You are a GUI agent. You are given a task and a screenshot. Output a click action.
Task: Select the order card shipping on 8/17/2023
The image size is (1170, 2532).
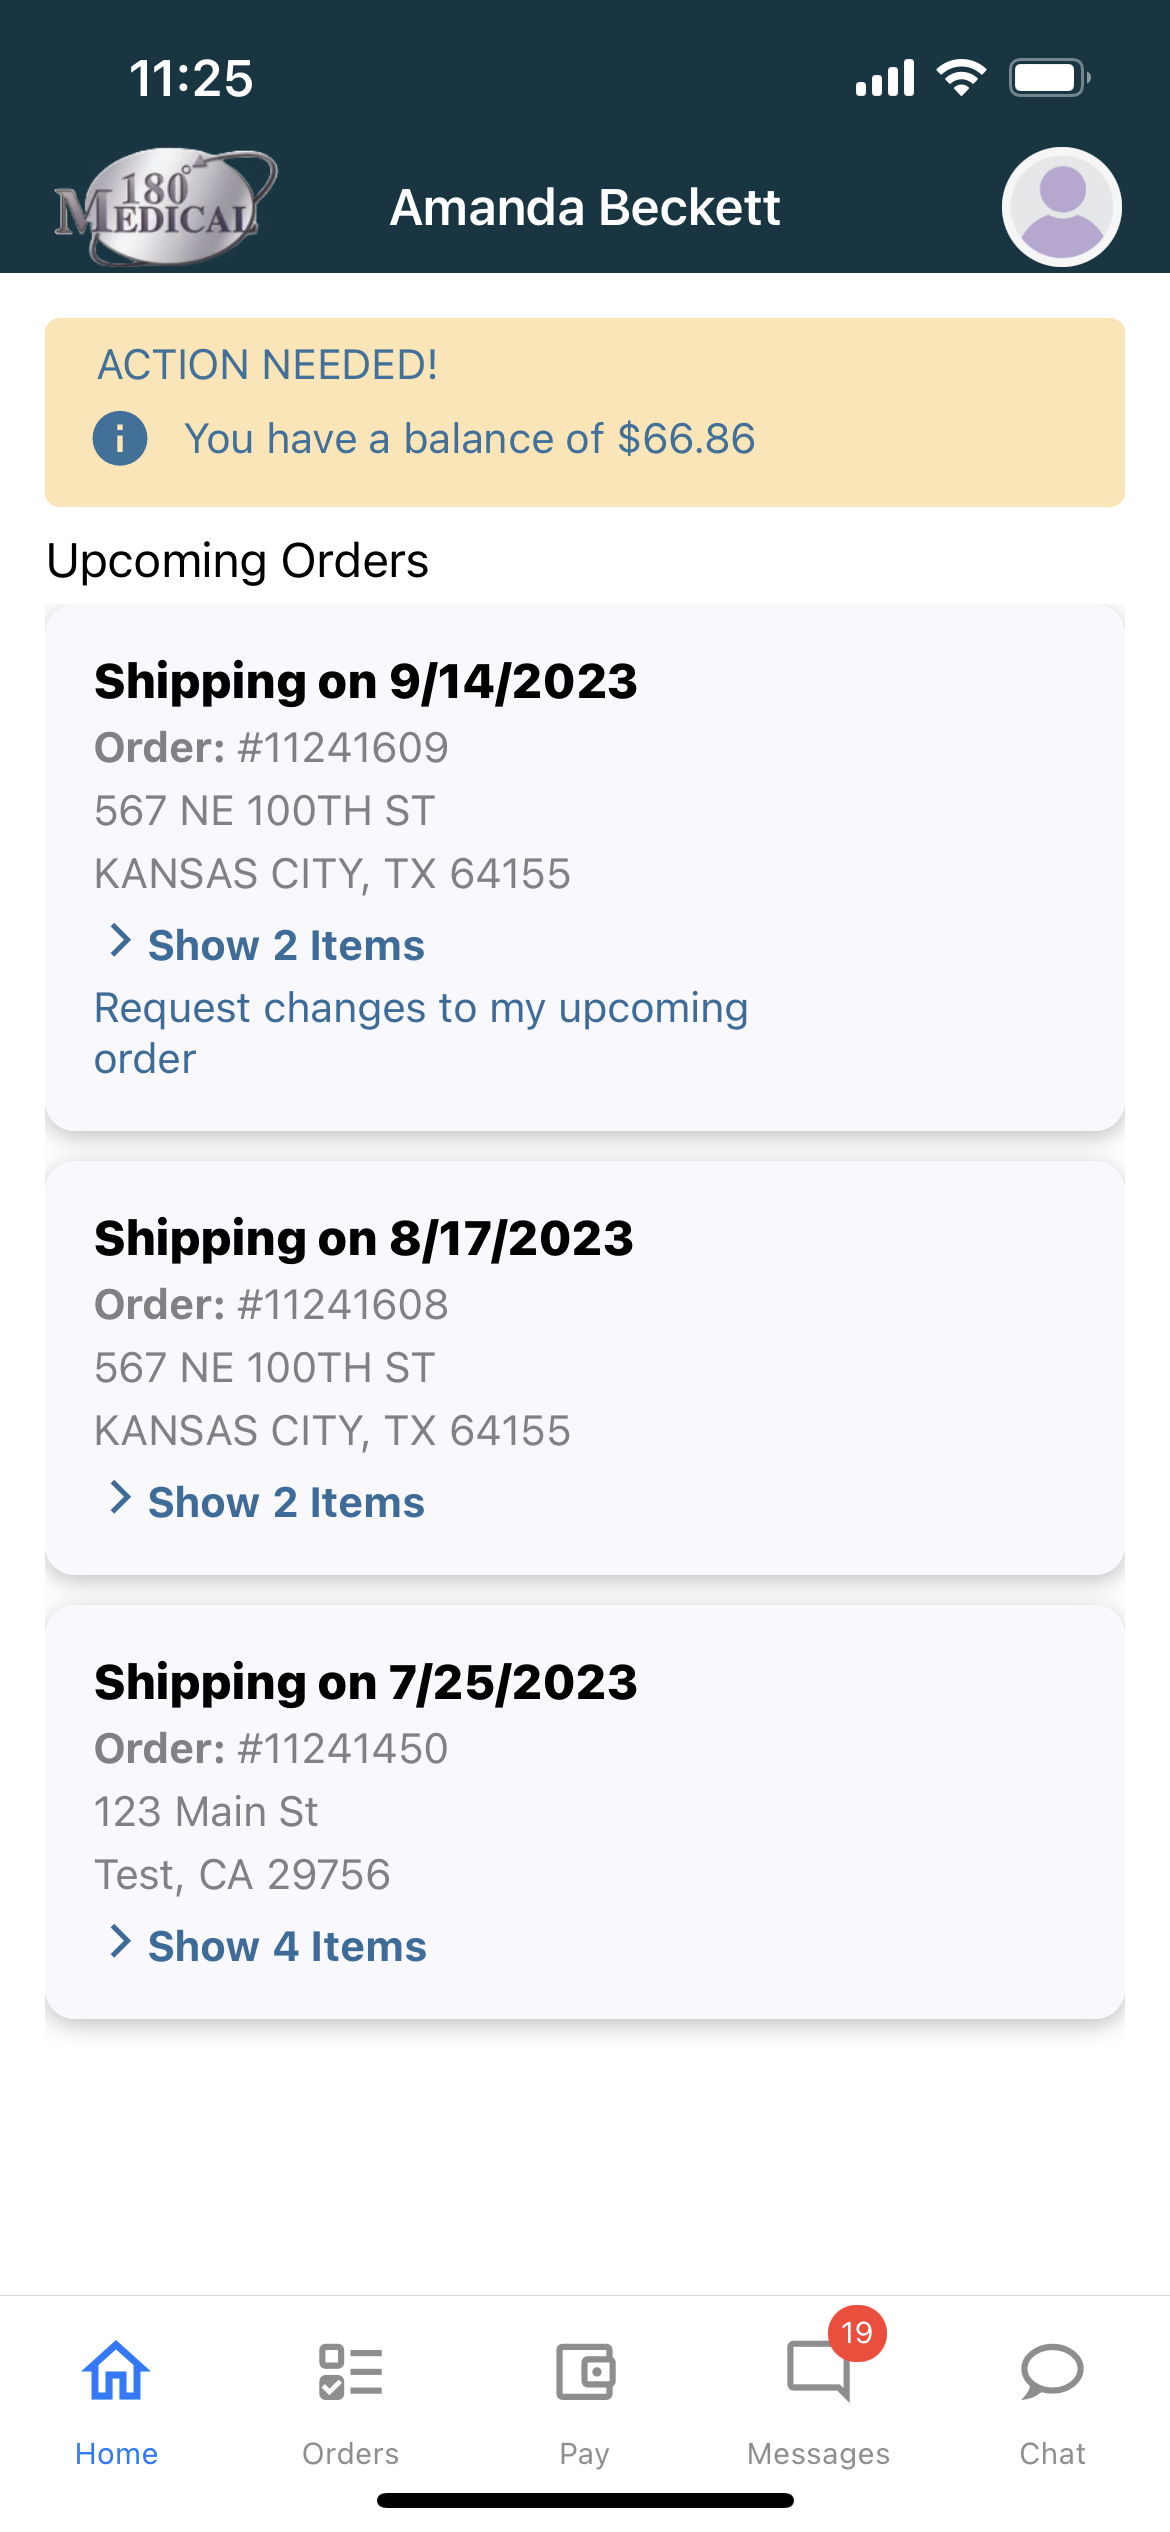[x=585, y=1368]
